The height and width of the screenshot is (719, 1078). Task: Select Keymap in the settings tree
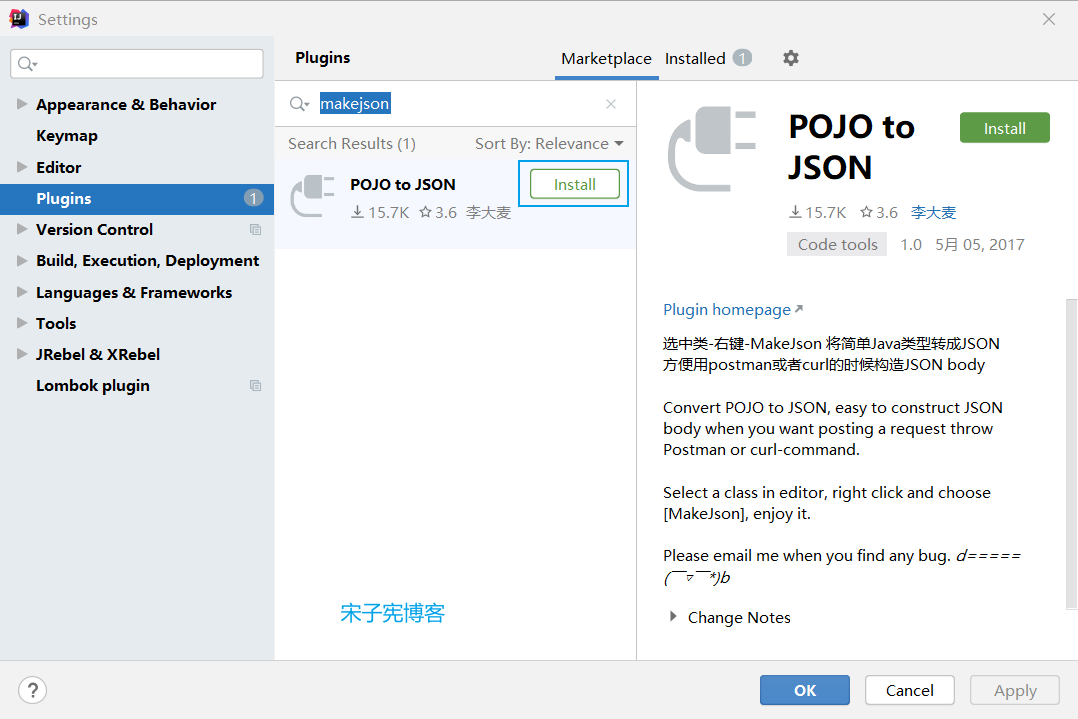[67, 136]
